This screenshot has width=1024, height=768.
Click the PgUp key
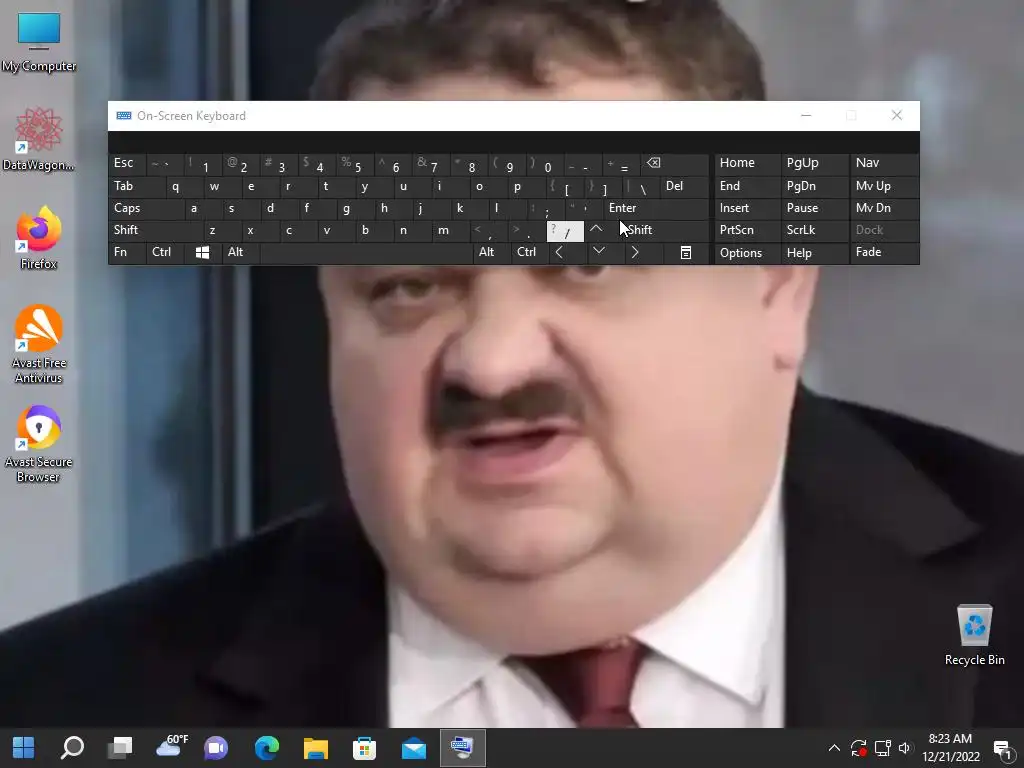point(814,163)
